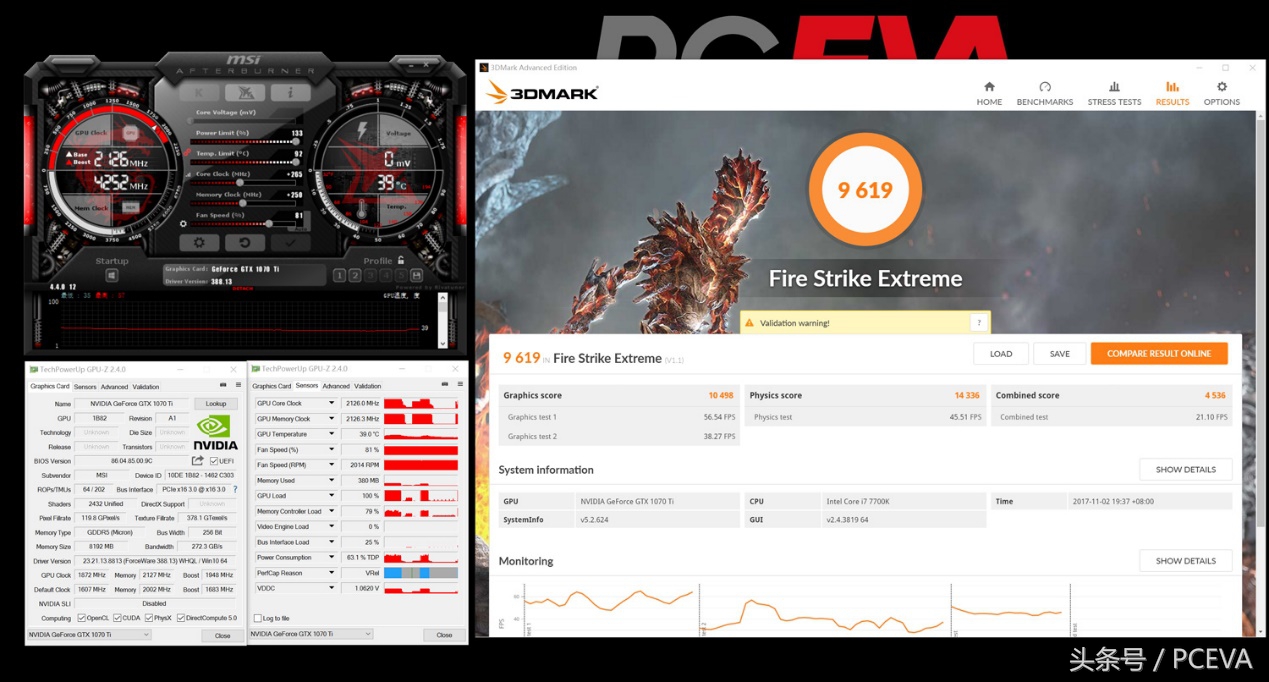Enable Log to file in GPU-Z Sensors
The height and width of the screenshot is (682, 1269).
(x=258, y=617)
